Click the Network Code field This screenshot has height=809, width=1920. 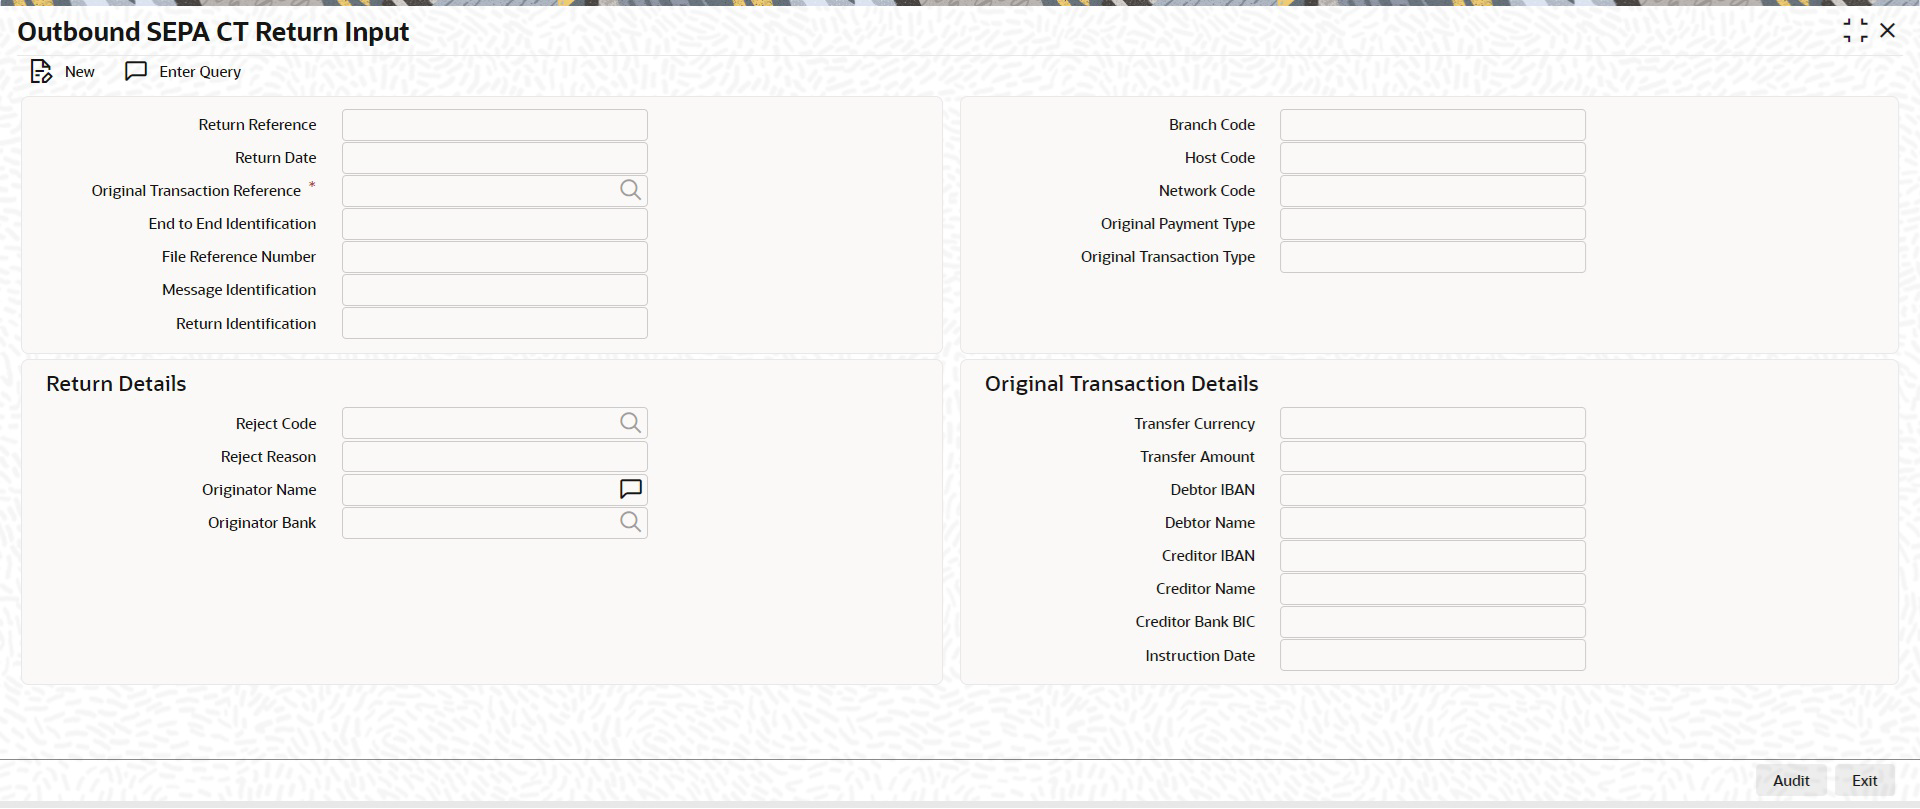click(1433, 191)
